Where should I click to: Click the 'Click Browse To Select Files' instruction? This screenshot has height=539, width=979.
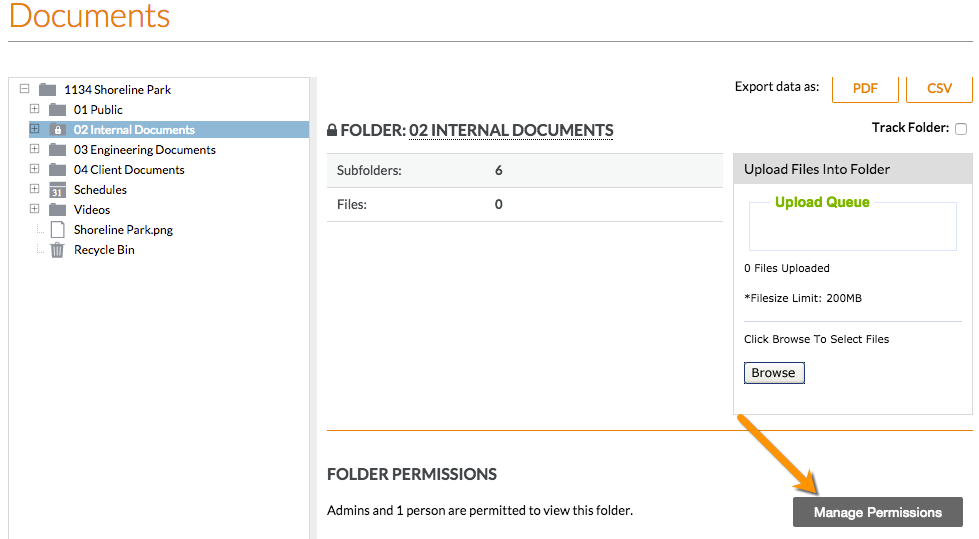[816, 339]
